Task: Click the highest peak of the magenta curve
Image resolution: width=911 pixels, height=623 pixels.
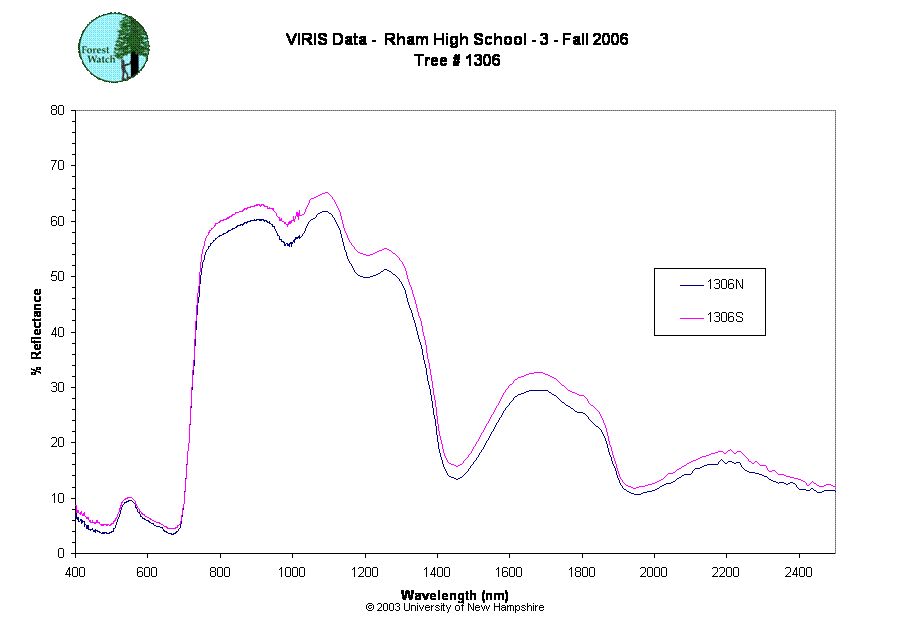Action: tap(325, 193)
